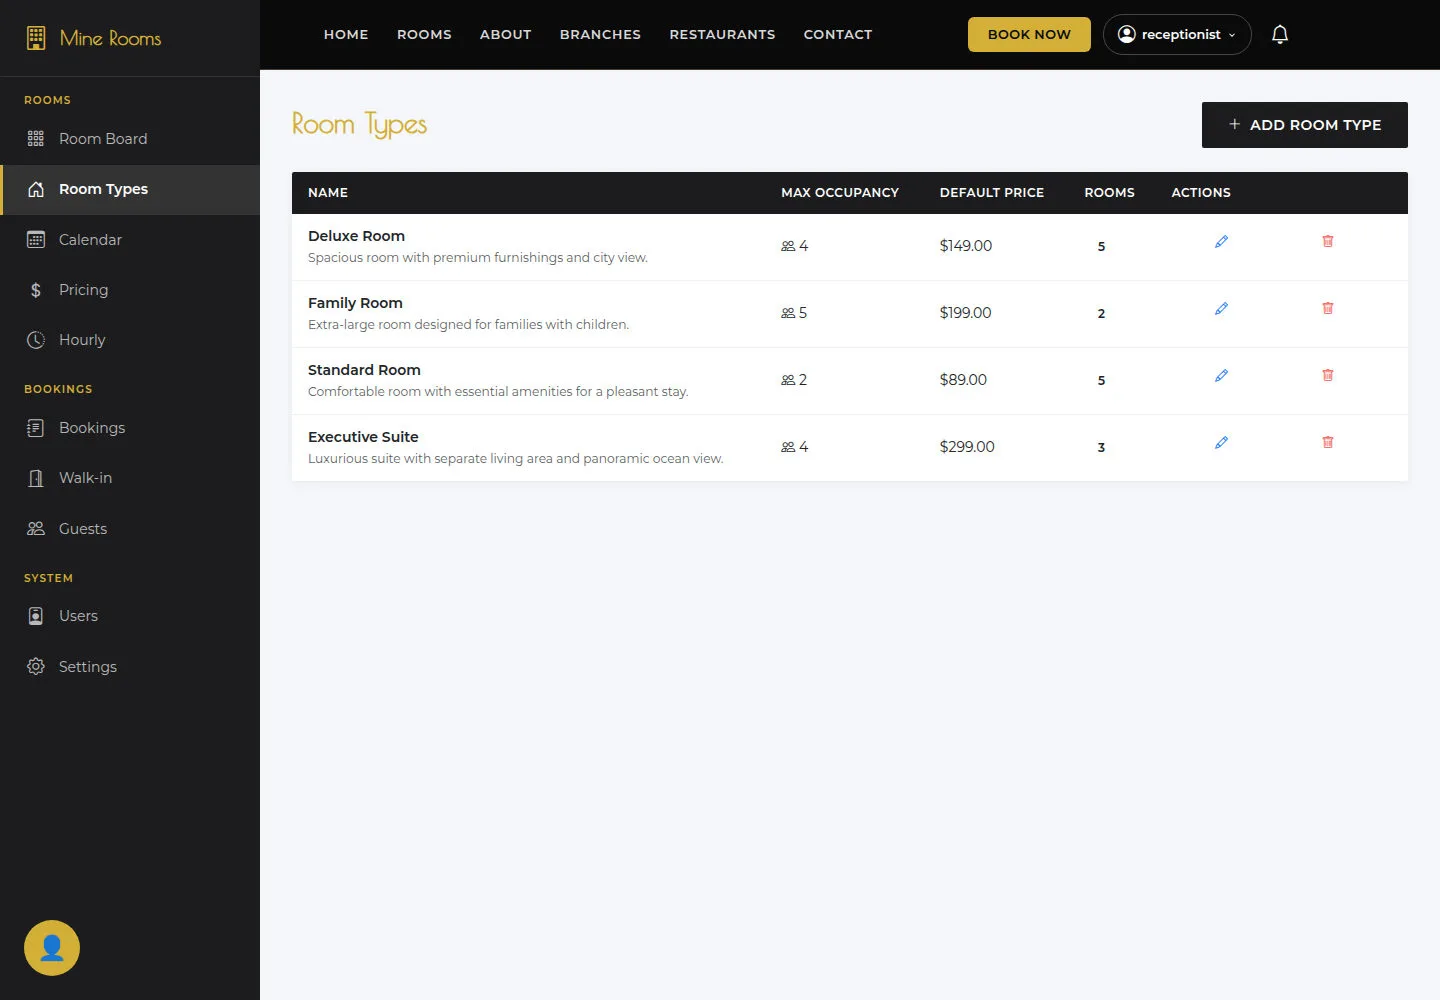Open Guests in sidebar
The image size is (1440, 1000).
pos(130,529)
